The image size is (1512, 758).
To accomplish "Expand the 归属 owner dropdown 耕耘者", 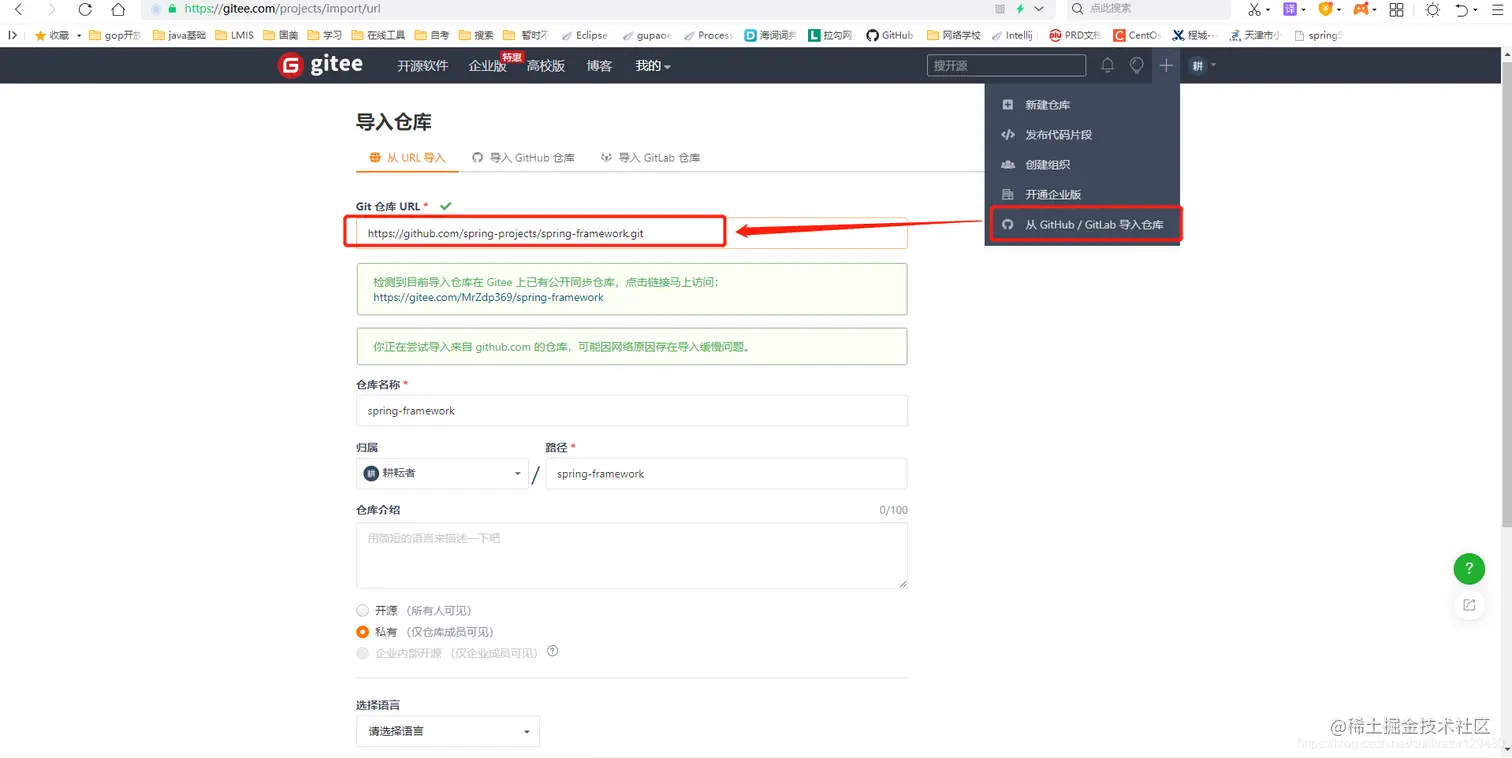I will (442, 474).
